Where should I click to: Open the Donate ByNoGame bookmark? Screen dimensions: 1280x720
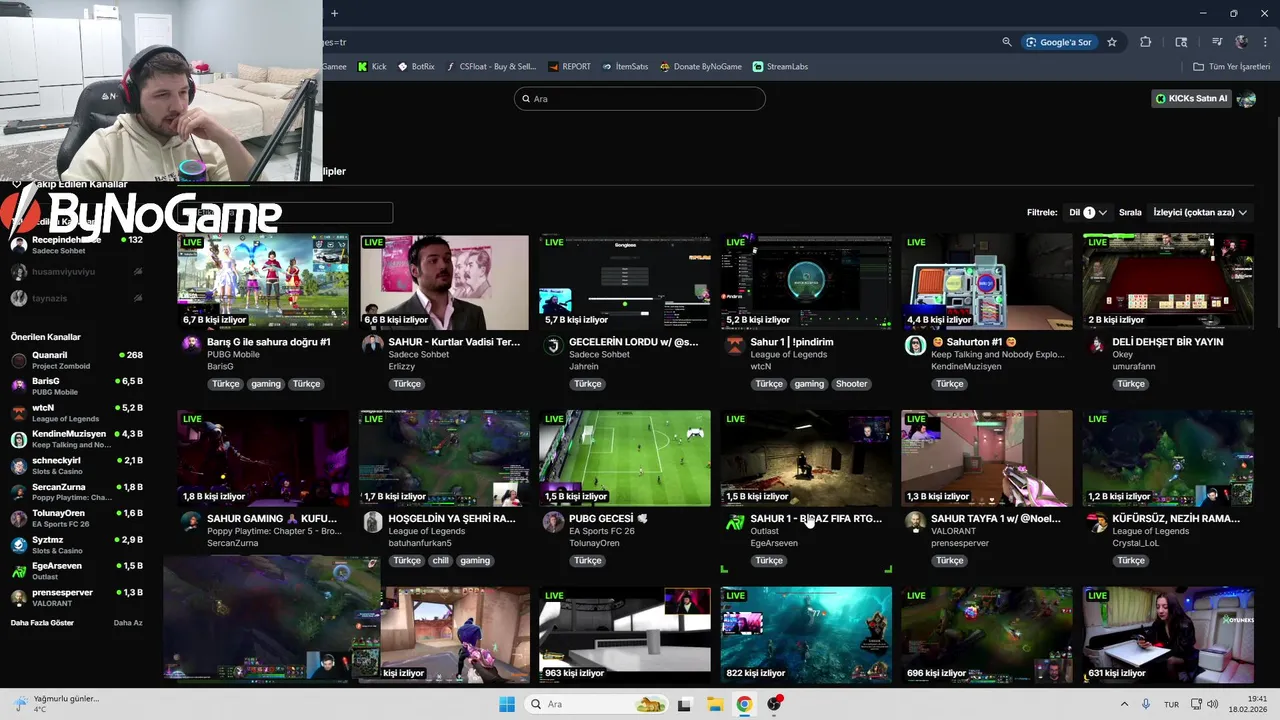click(700, 66)
